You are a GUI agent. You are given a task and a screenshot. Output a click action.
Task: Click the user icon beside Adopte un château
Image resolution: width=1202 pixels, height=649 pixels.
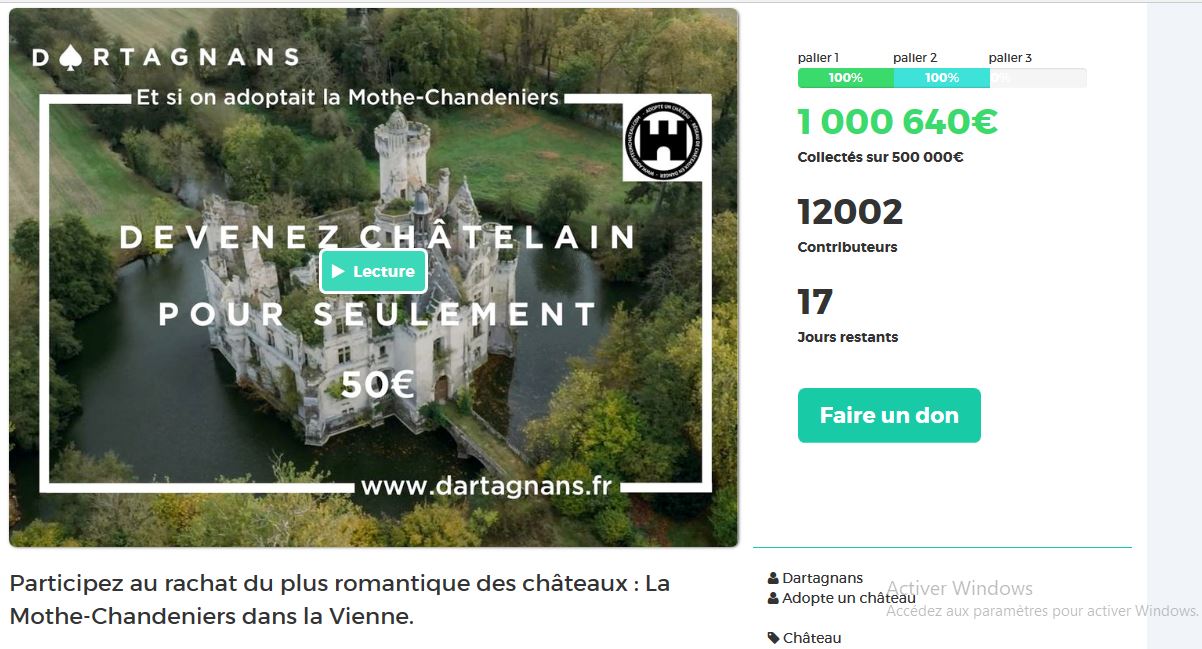tap(773, 598)
